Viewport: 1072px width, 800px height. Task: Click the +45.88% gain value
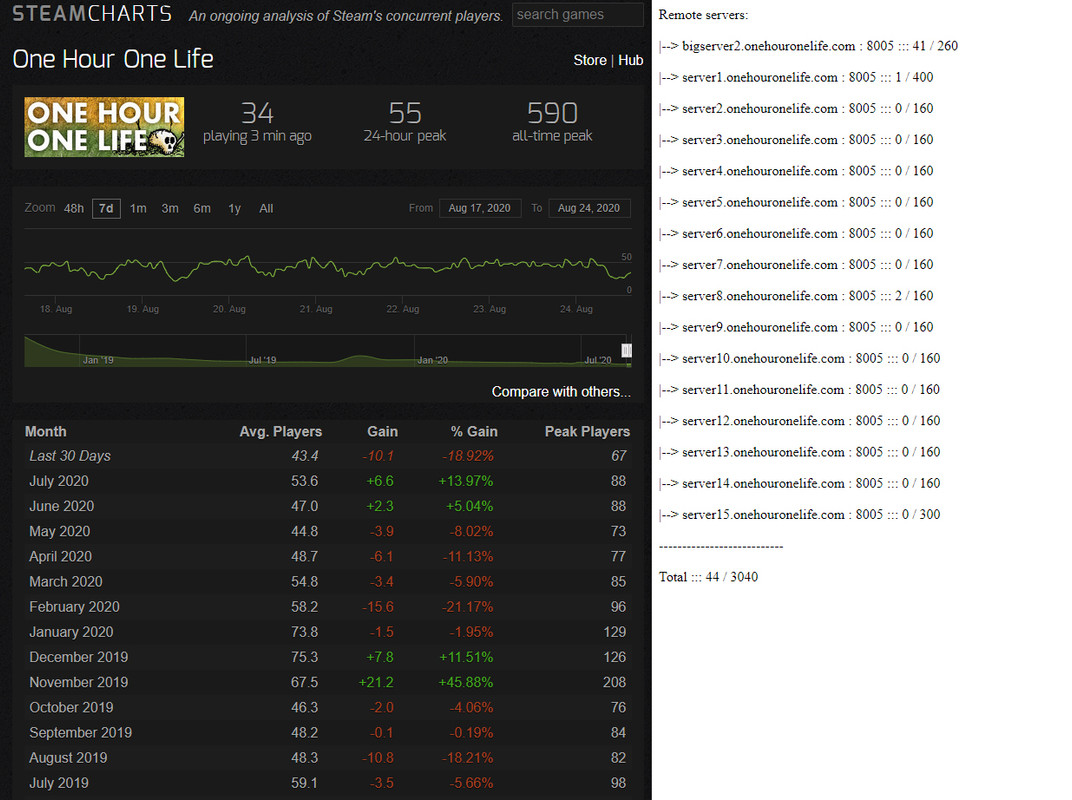[466, 682]
